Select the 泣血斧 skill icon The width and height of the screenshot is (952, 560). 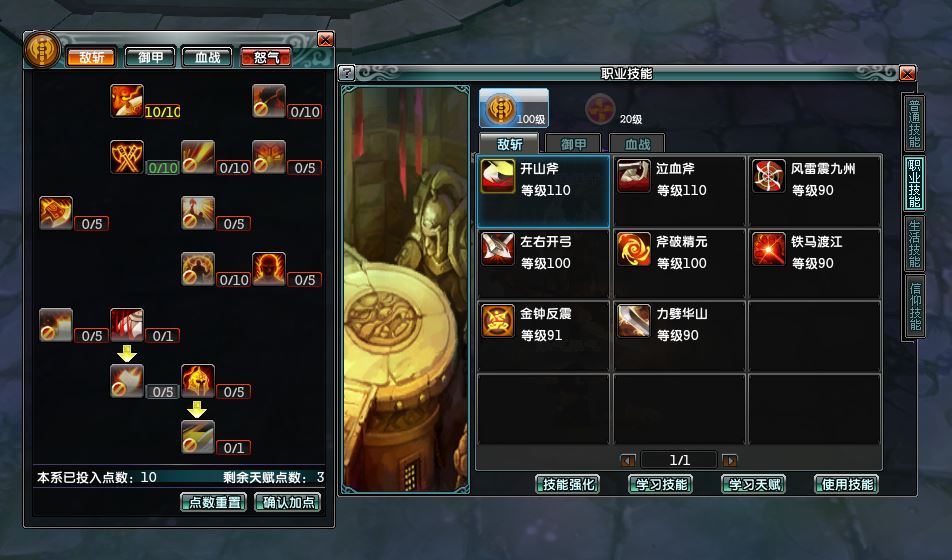[x=634, y=176]
